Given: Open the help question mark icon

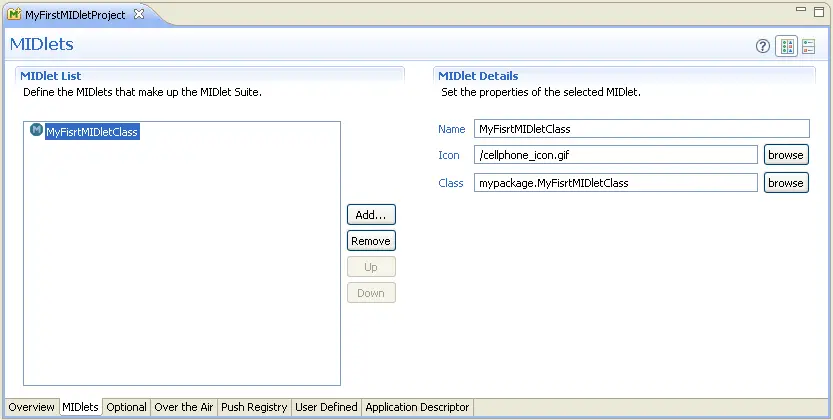Looking at the screenshot, I should (763, 47).
